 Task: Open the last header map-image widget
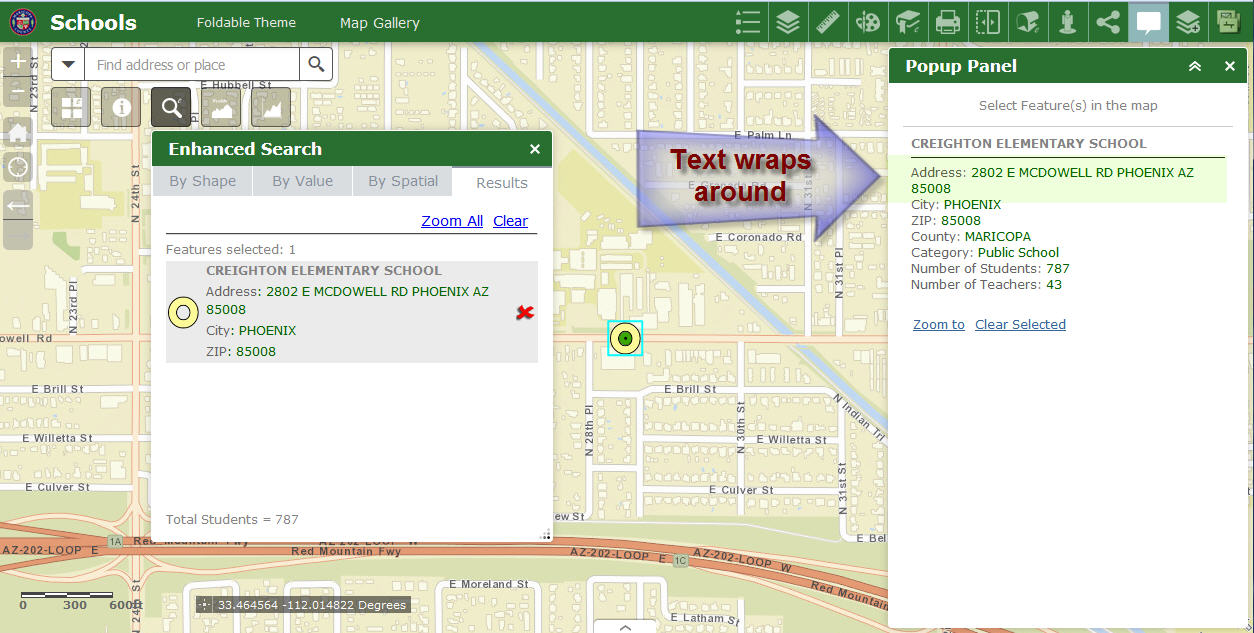tap(1228, 22)
